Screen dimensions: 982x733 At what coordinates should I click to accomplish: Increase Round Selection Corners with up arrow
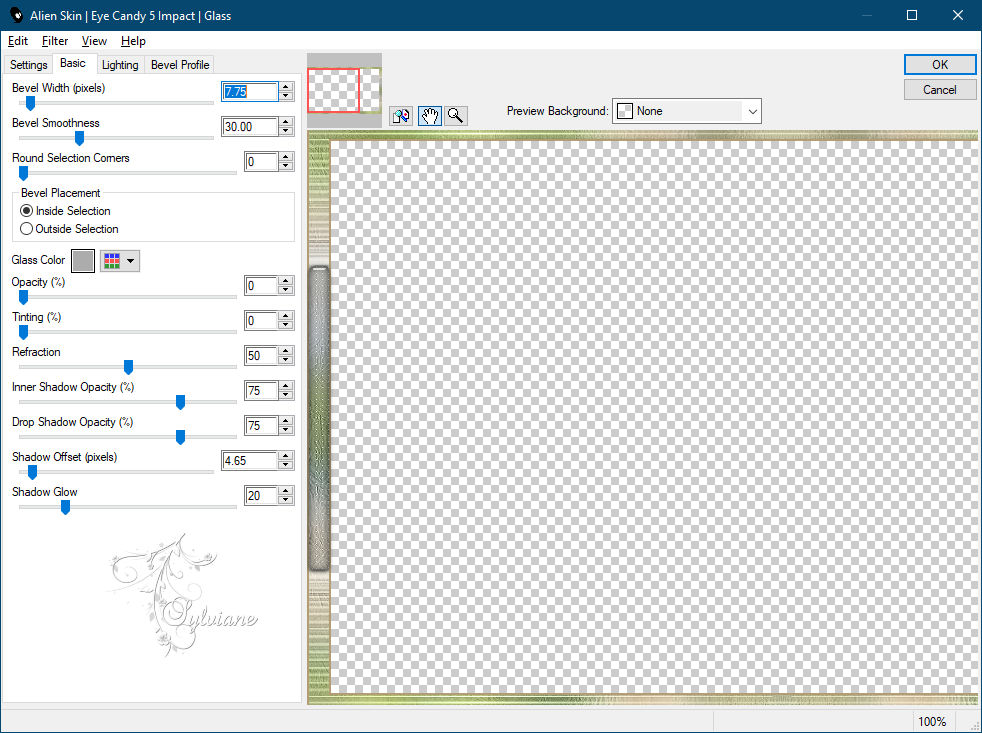tap(286, 157)
